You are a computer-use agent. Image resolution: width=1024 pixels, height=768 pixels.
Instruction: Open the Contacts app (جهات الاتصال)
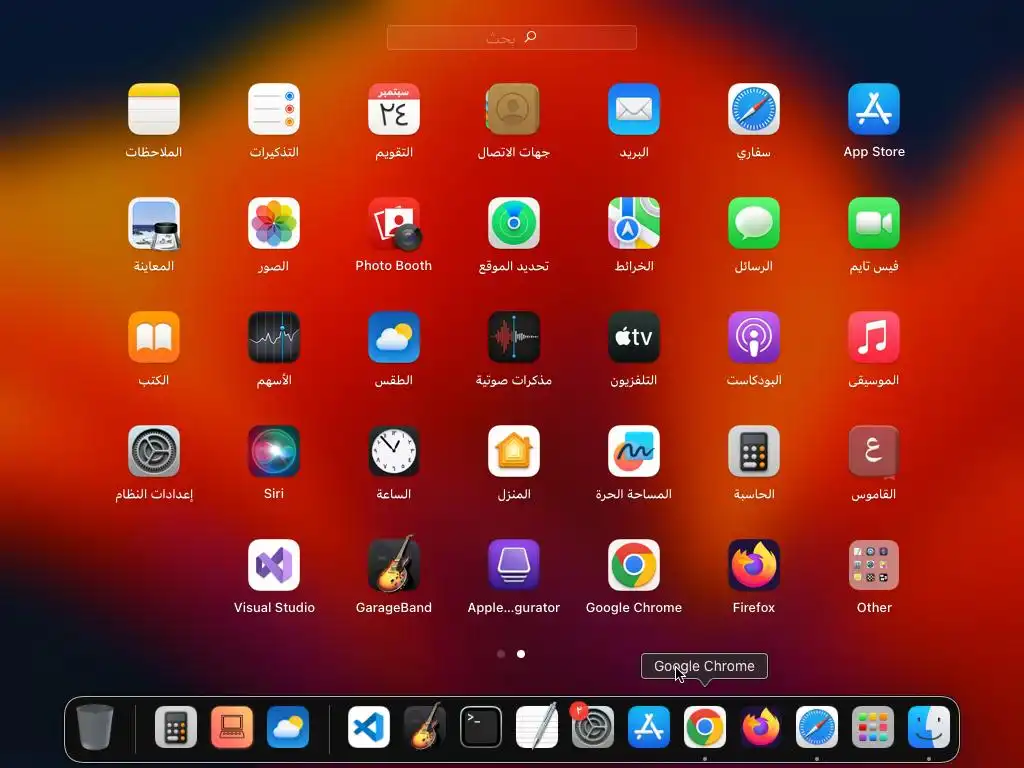[513, 109]
